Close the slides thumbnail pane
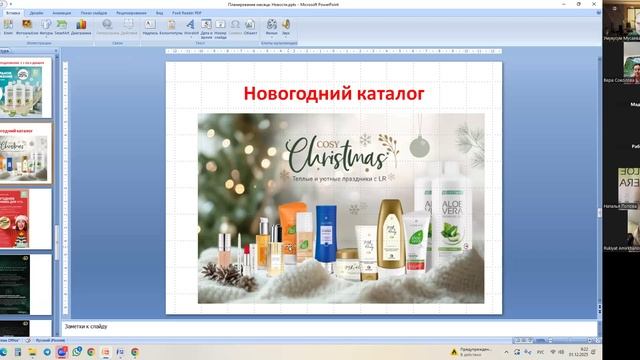The height and width of the screenshot is (360, 640). pyautogui.click(x=56, y=51)
